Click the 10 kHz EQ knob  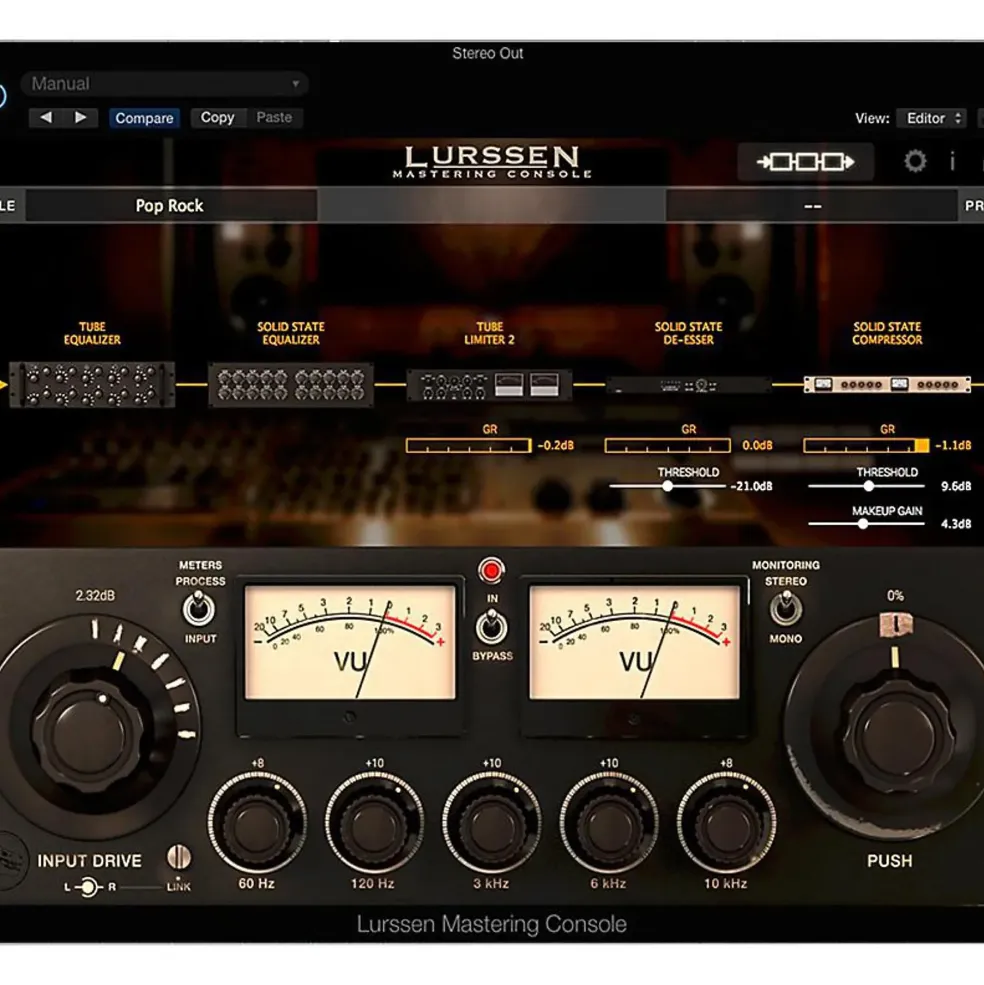[x=726, y=824]
